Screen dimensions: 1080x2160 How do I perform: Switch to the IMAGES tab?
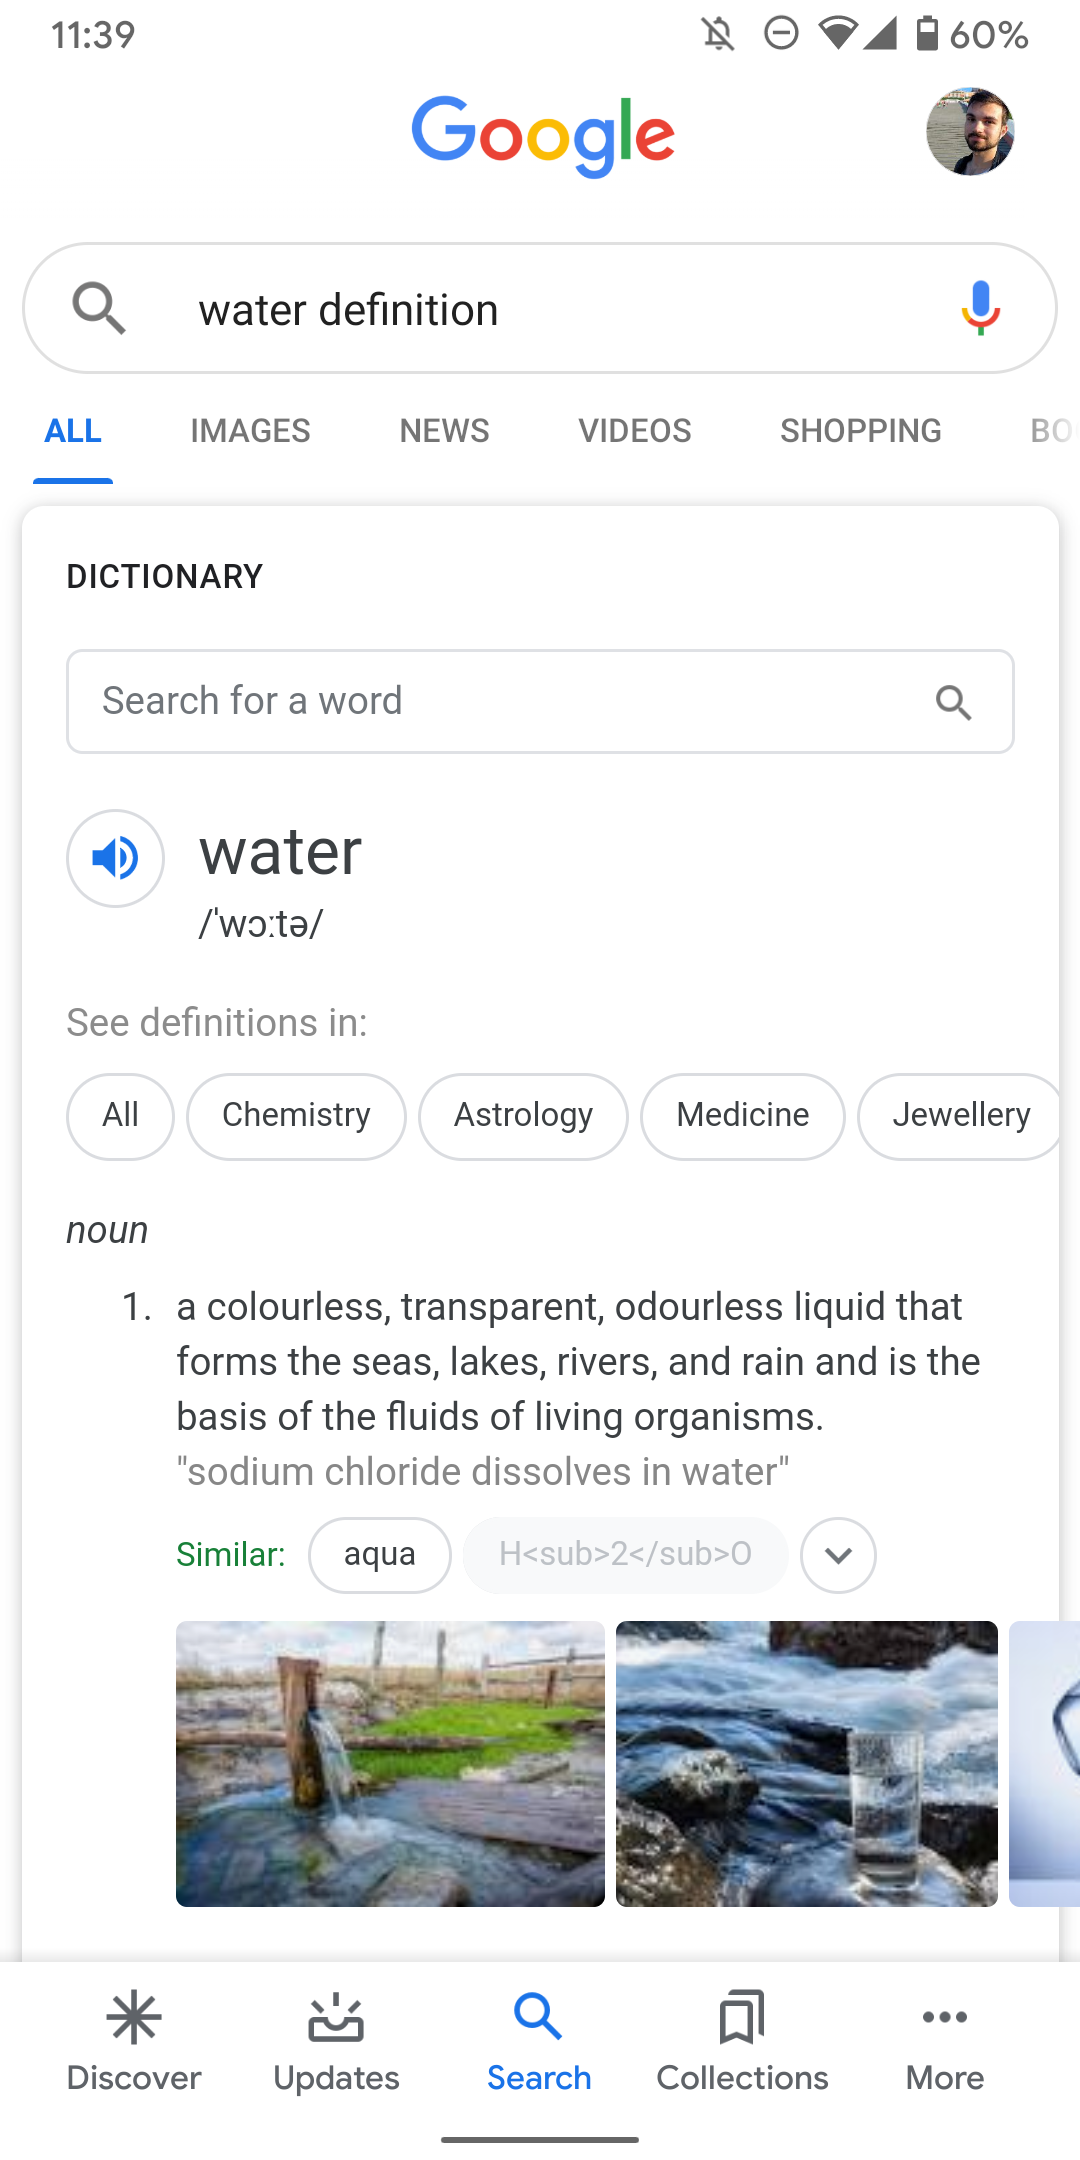pos(249,430)
